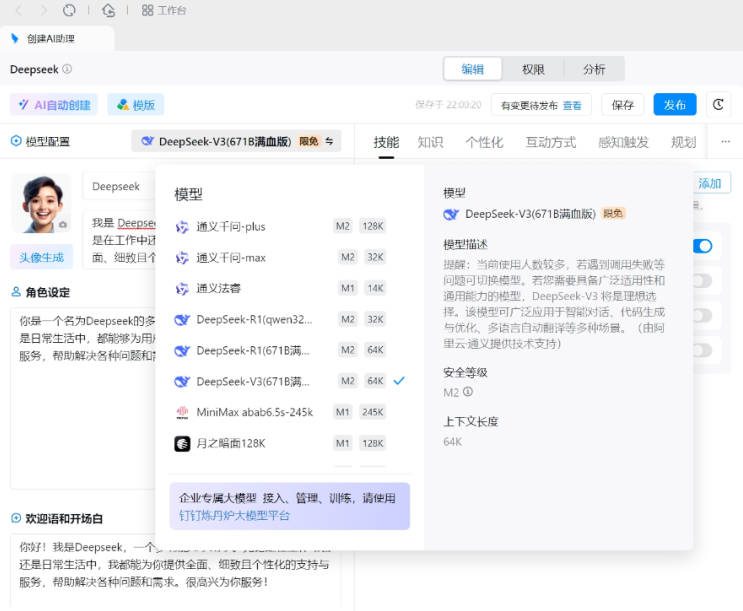Click the history clock icon beside 发布
743x611 pixels.
[x=718, y=105]
